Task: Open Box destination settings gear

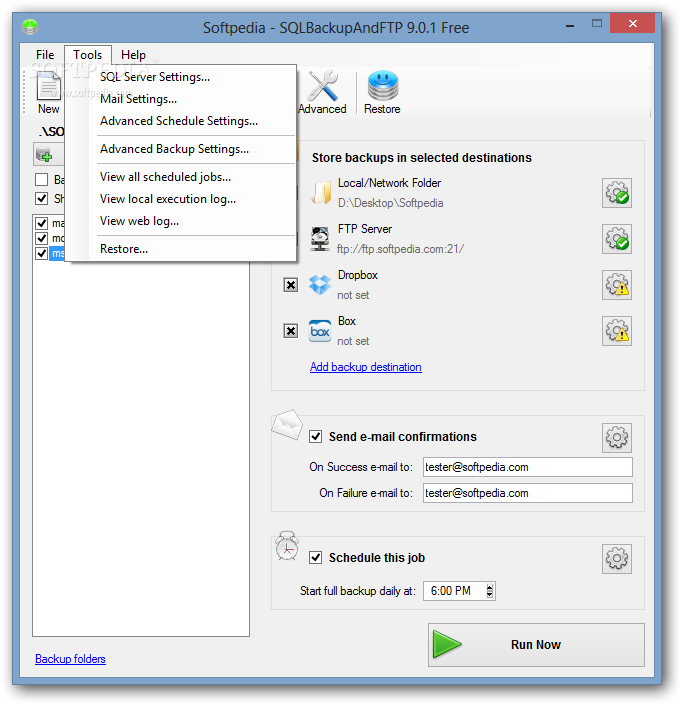Action: 617,331
